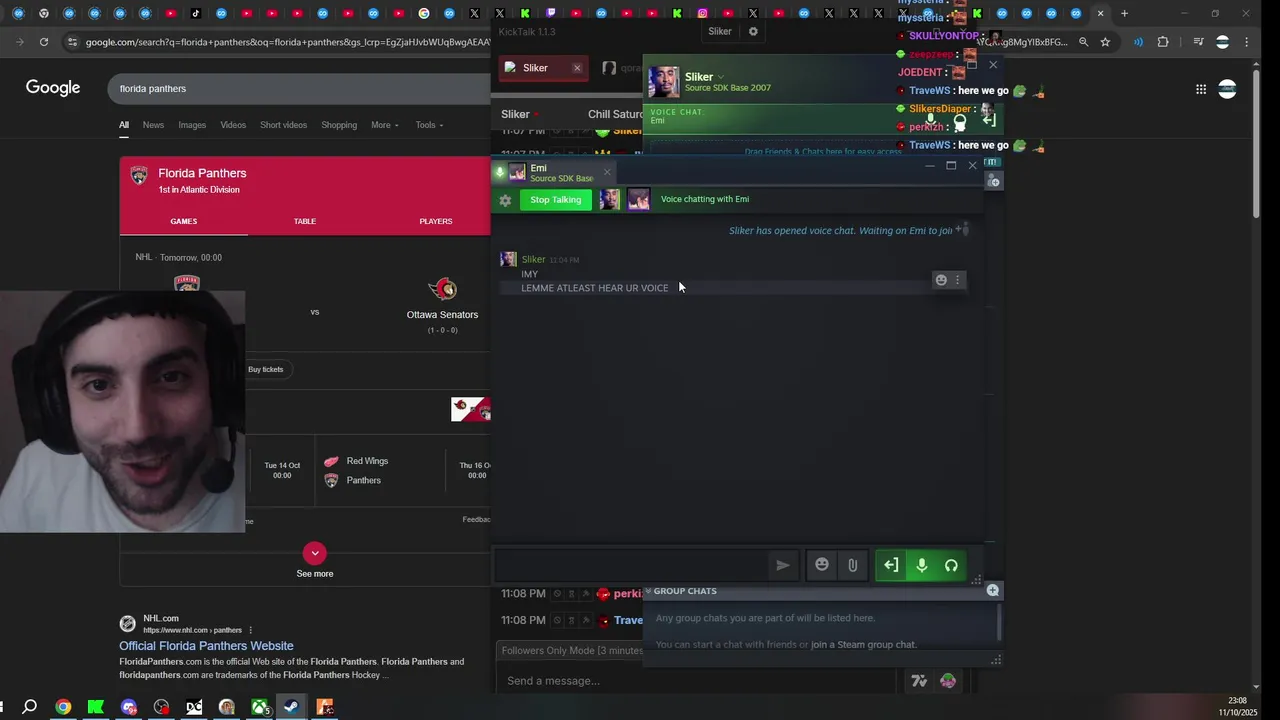Toggle microphone in friends list voice chat bar
1280x720 pixels.
(x=931, y=120)
